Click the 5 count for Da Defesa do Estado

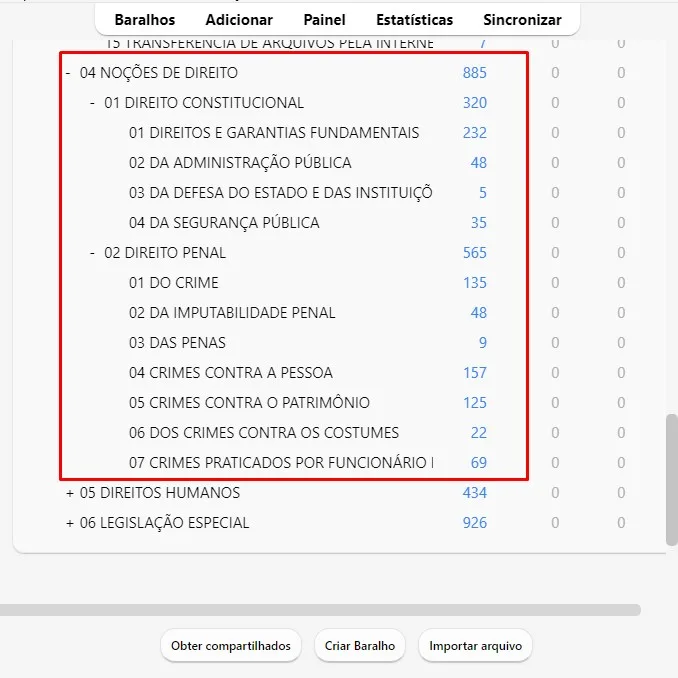[483, 193]
